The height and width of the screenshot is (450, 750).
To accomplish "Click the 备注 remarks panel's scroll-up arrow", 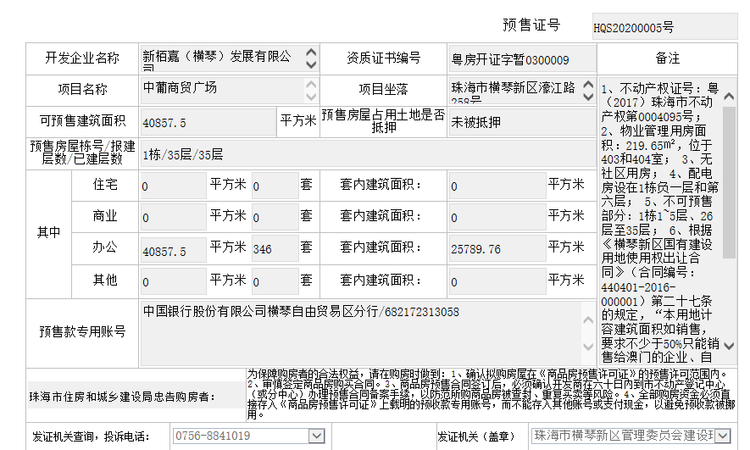I will (729, 97).
